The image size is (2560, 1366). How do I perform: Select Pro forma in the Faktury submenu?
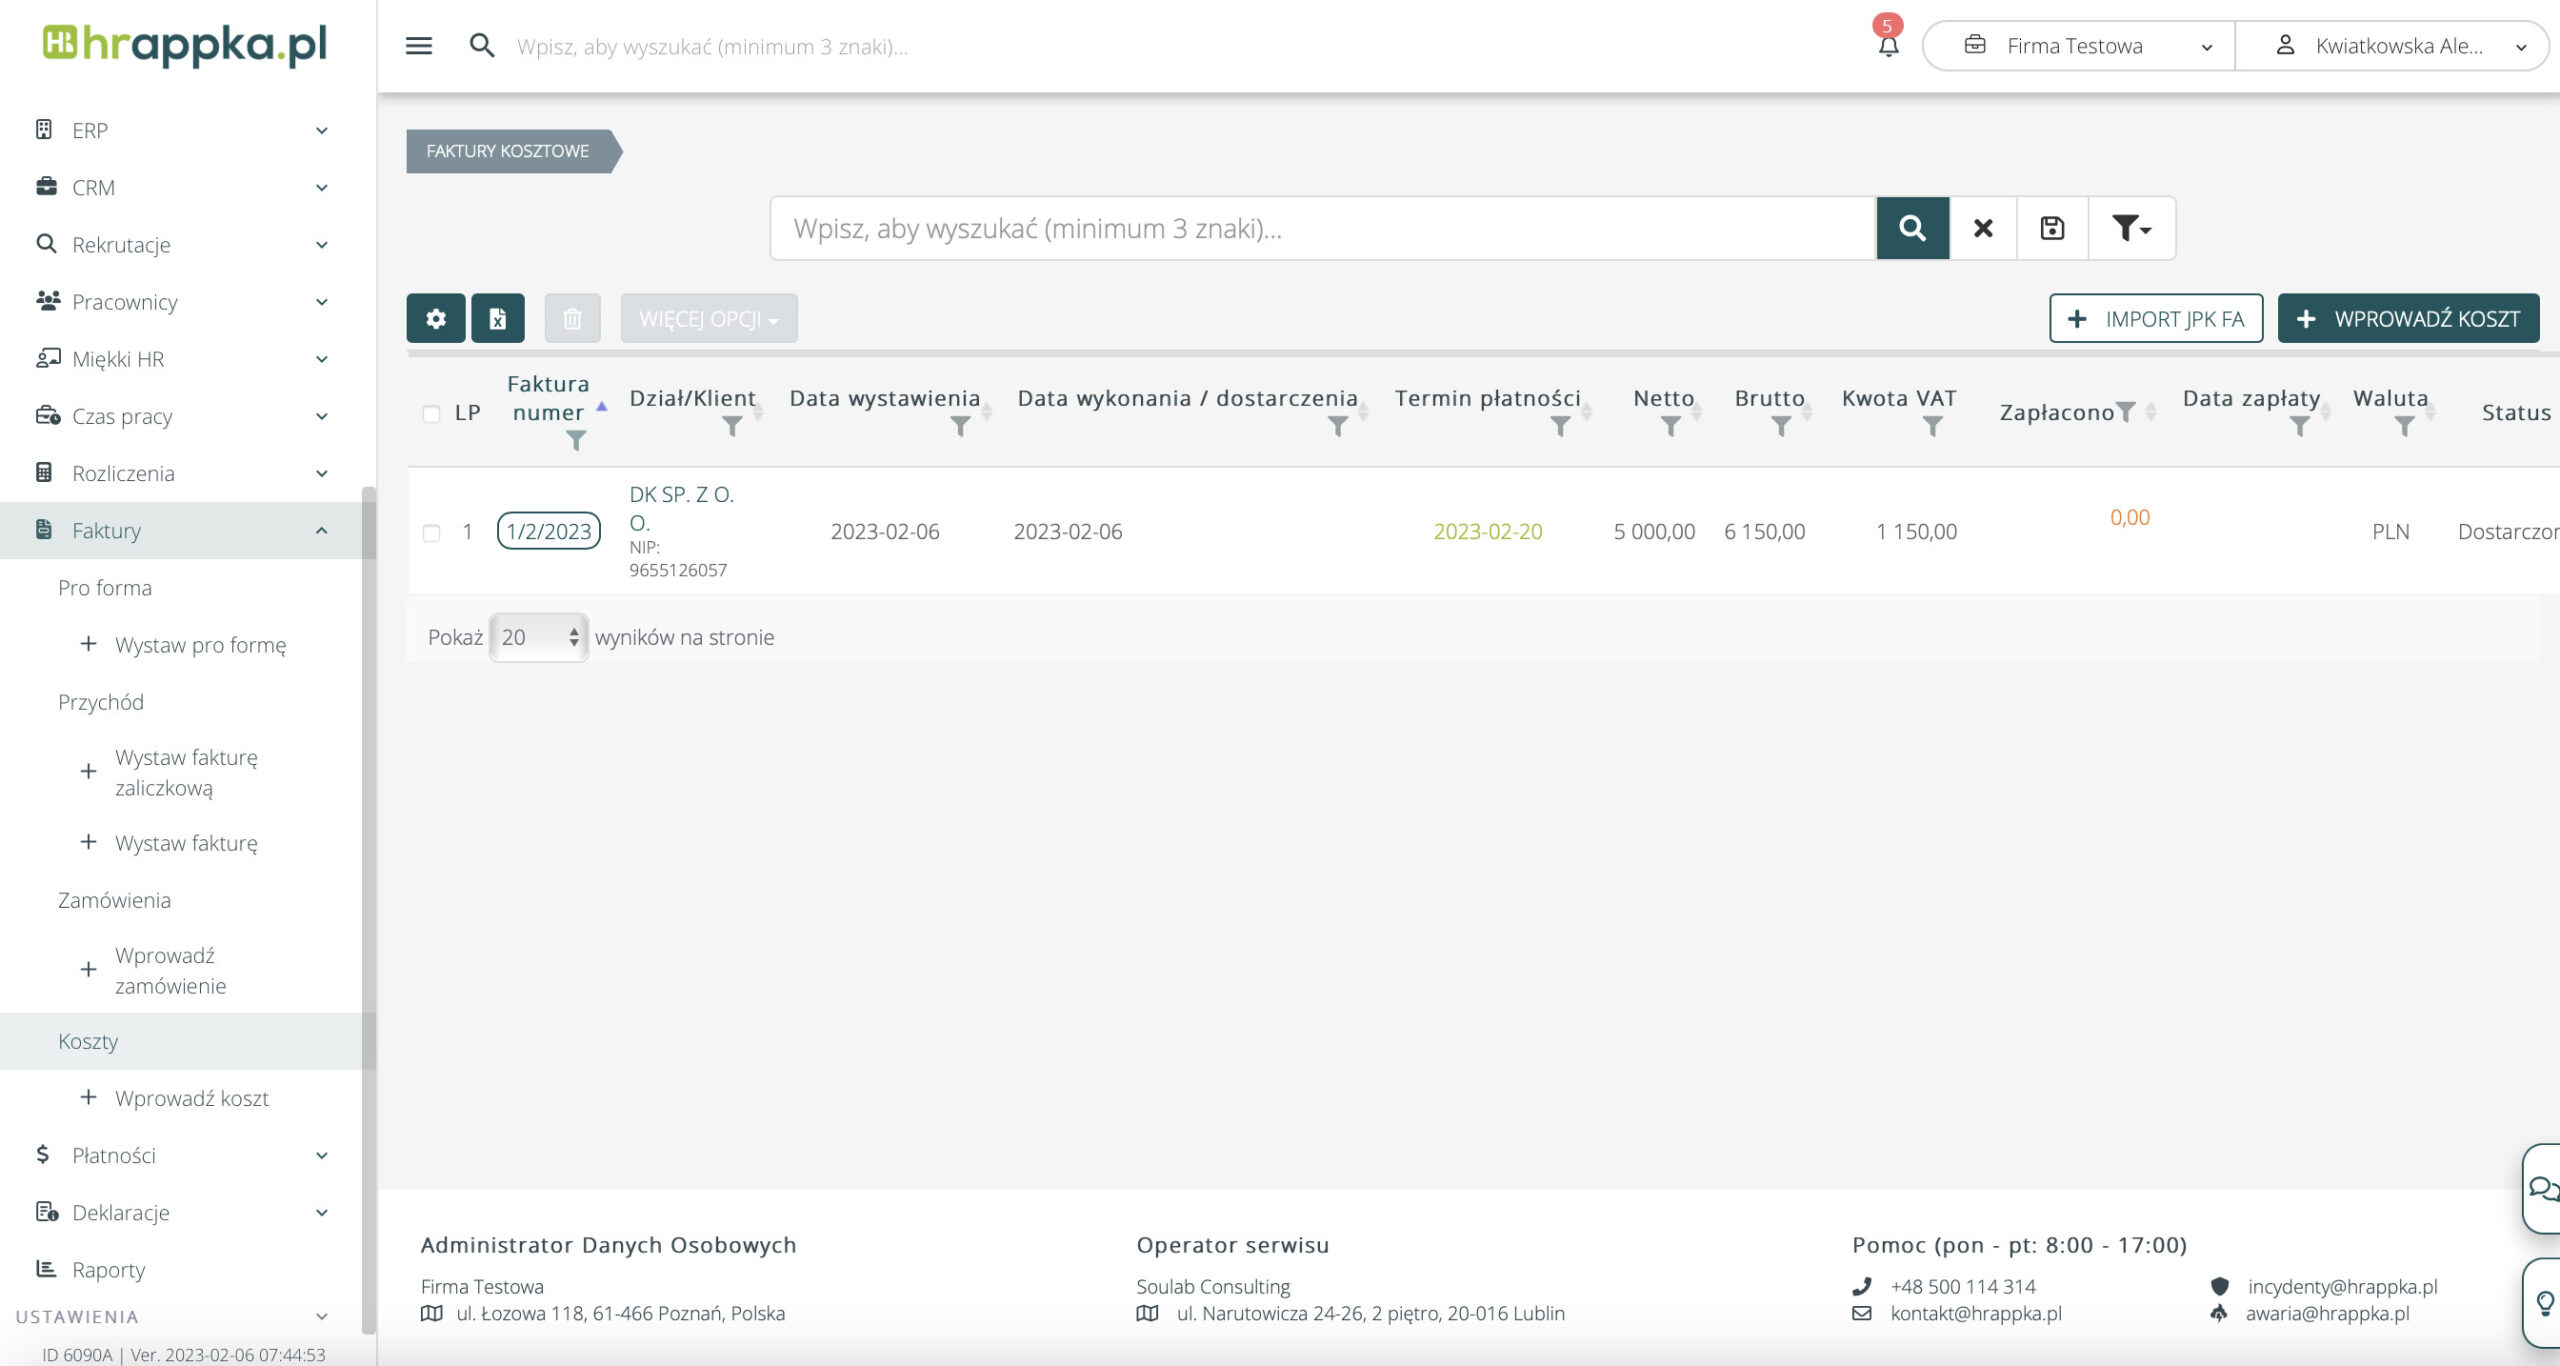pos(105,588)
